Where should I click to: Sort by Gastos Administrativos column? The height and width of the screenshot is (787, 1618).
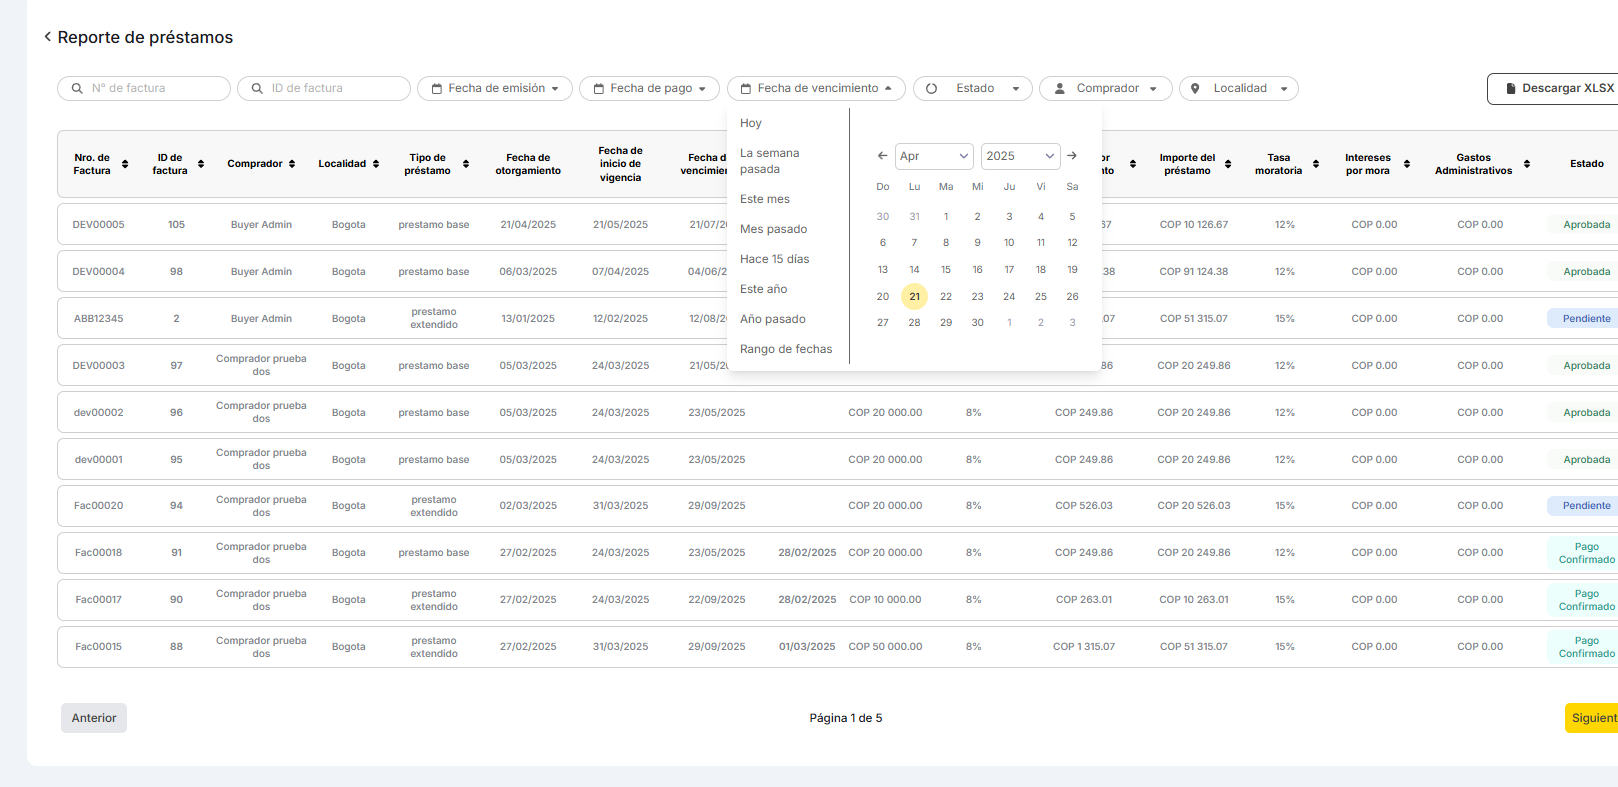pyautogui.click(x=1527, y=164)
